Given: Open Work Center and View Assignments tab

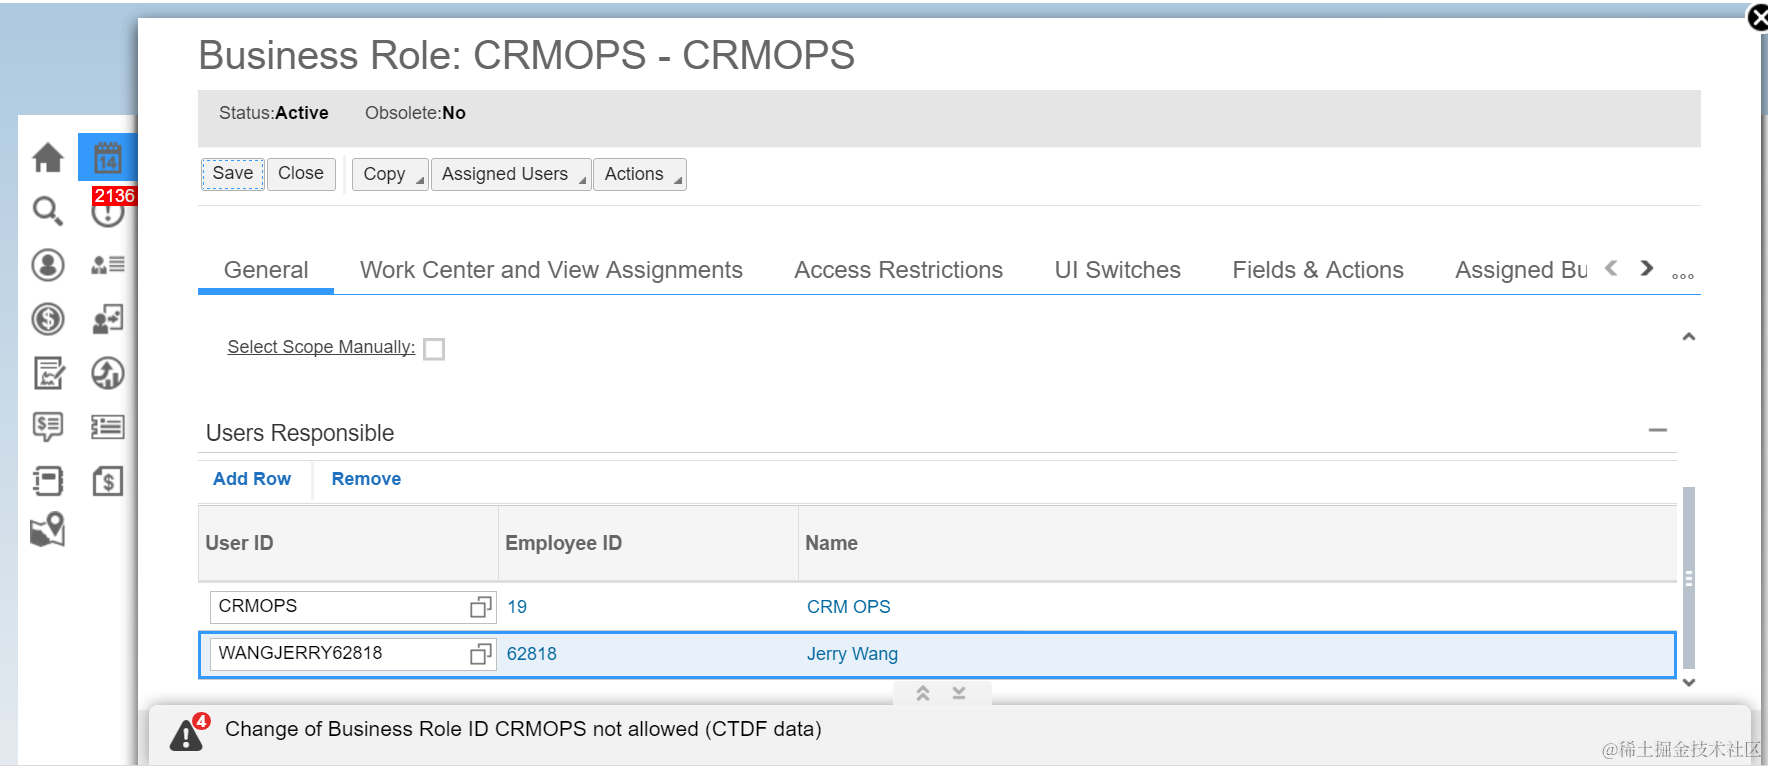Looking at the screenshot, I should pos(551,270).
